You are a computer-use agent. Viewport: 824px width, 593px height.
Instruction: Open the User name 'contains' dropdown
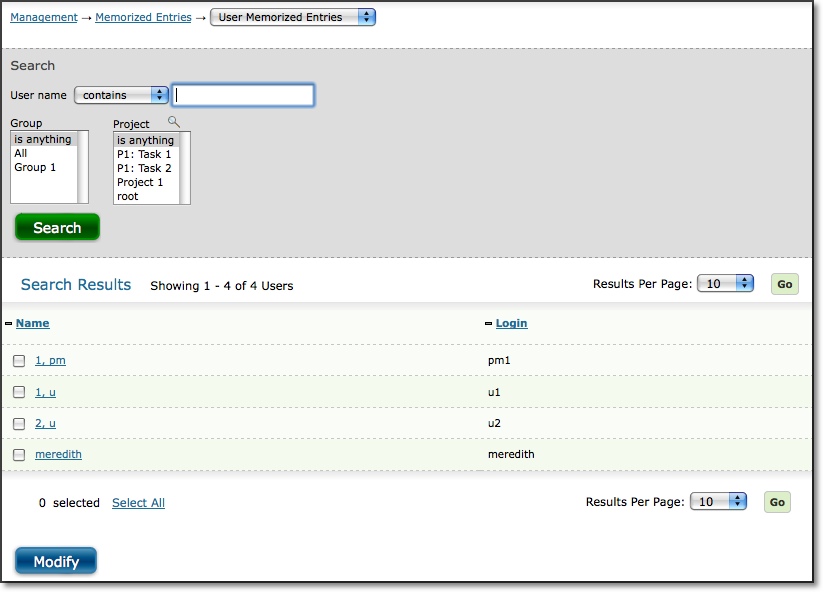(x=121, y=95)
